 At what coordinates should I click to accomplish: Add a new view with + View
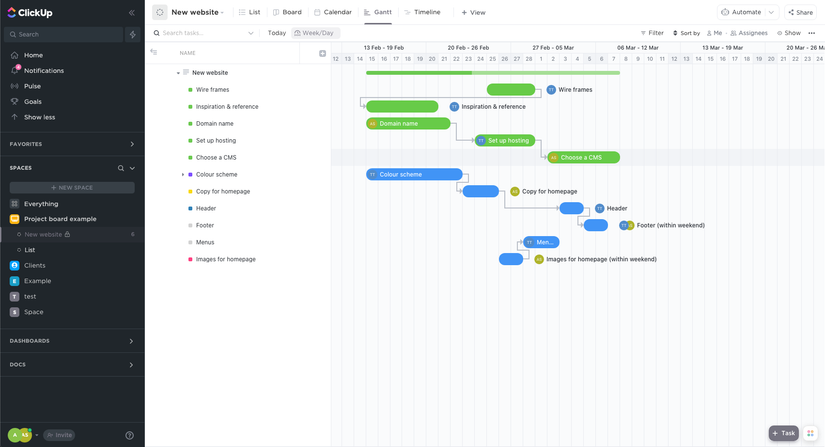(474, 13)
